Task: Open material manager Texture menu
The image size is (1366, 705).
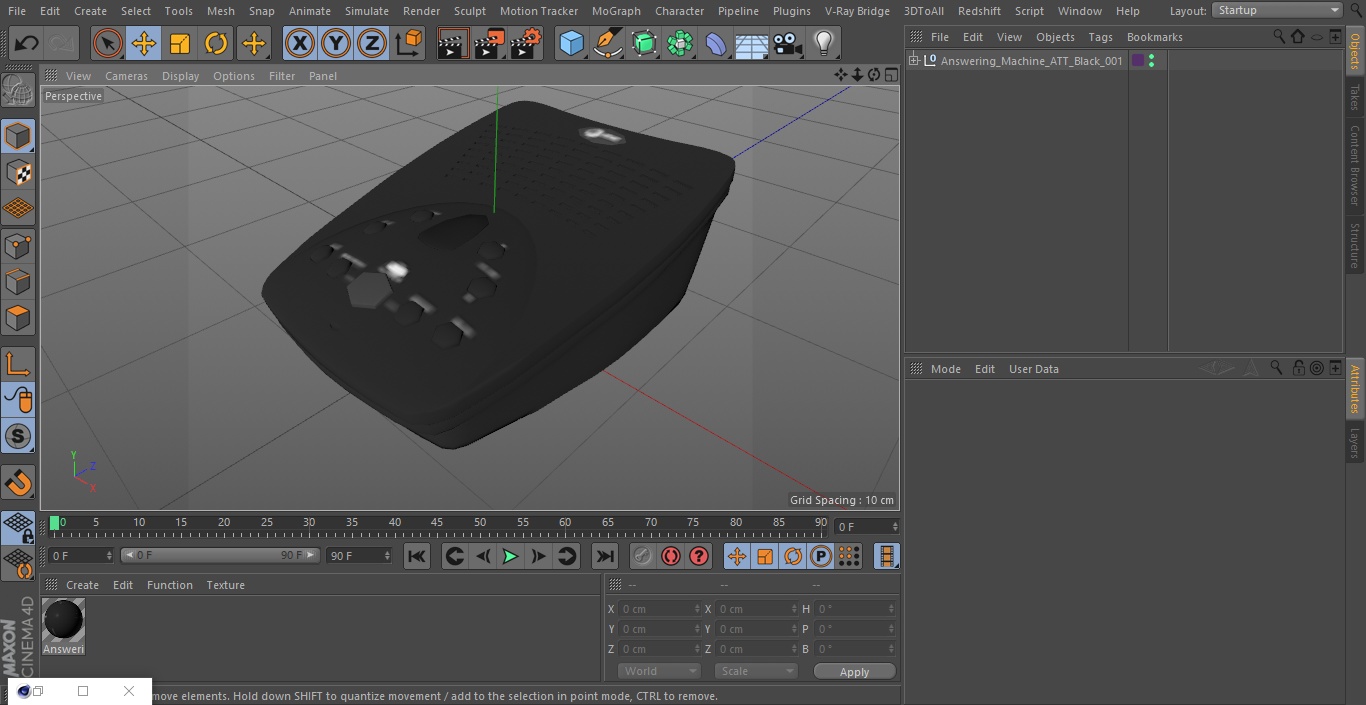Action: (x=225, y=585)
